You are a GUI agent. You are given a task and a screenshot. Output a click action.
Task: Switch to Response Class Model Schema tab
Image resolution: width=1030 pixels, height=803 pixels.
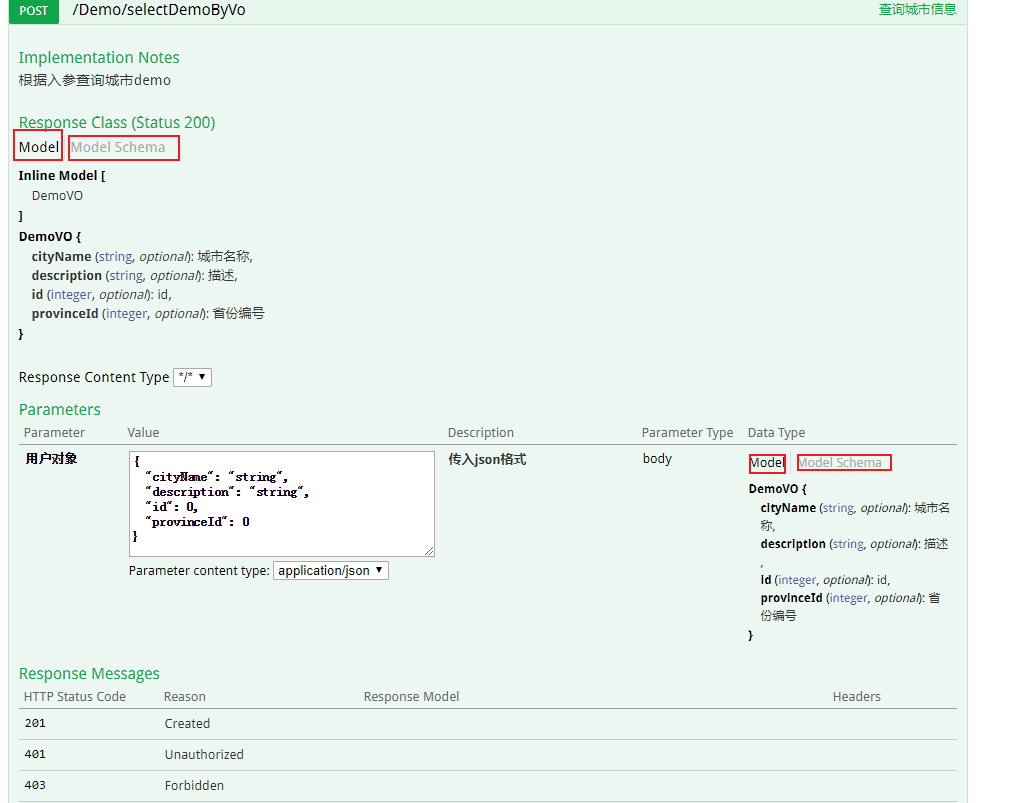coord(118,147)
